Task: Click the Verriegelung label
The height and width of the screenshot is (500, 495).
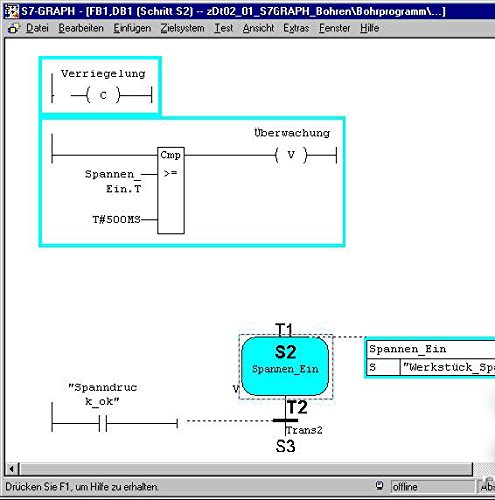Action: tap(103, 74)
